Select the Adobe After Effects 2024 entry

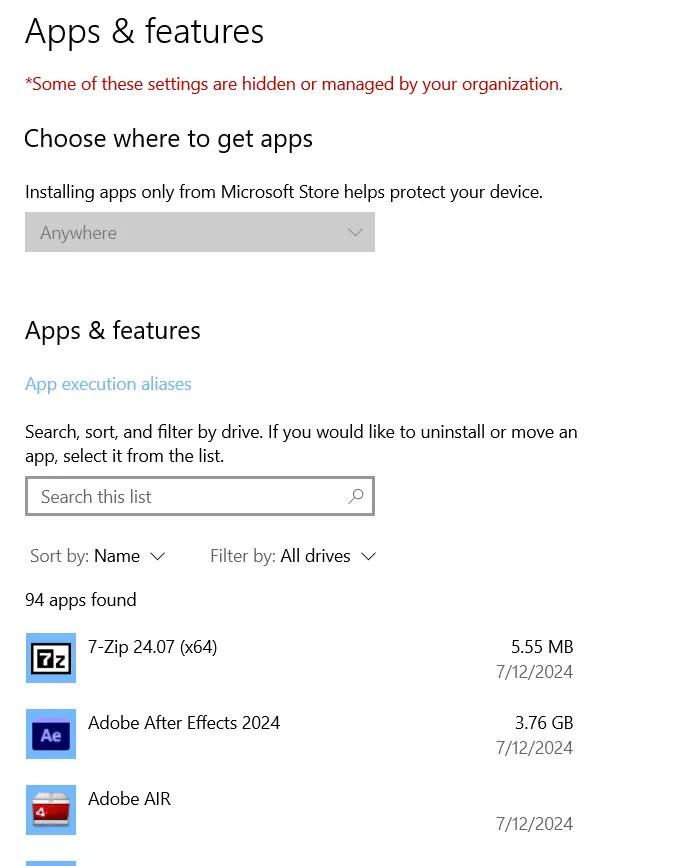tap(300, 735)
